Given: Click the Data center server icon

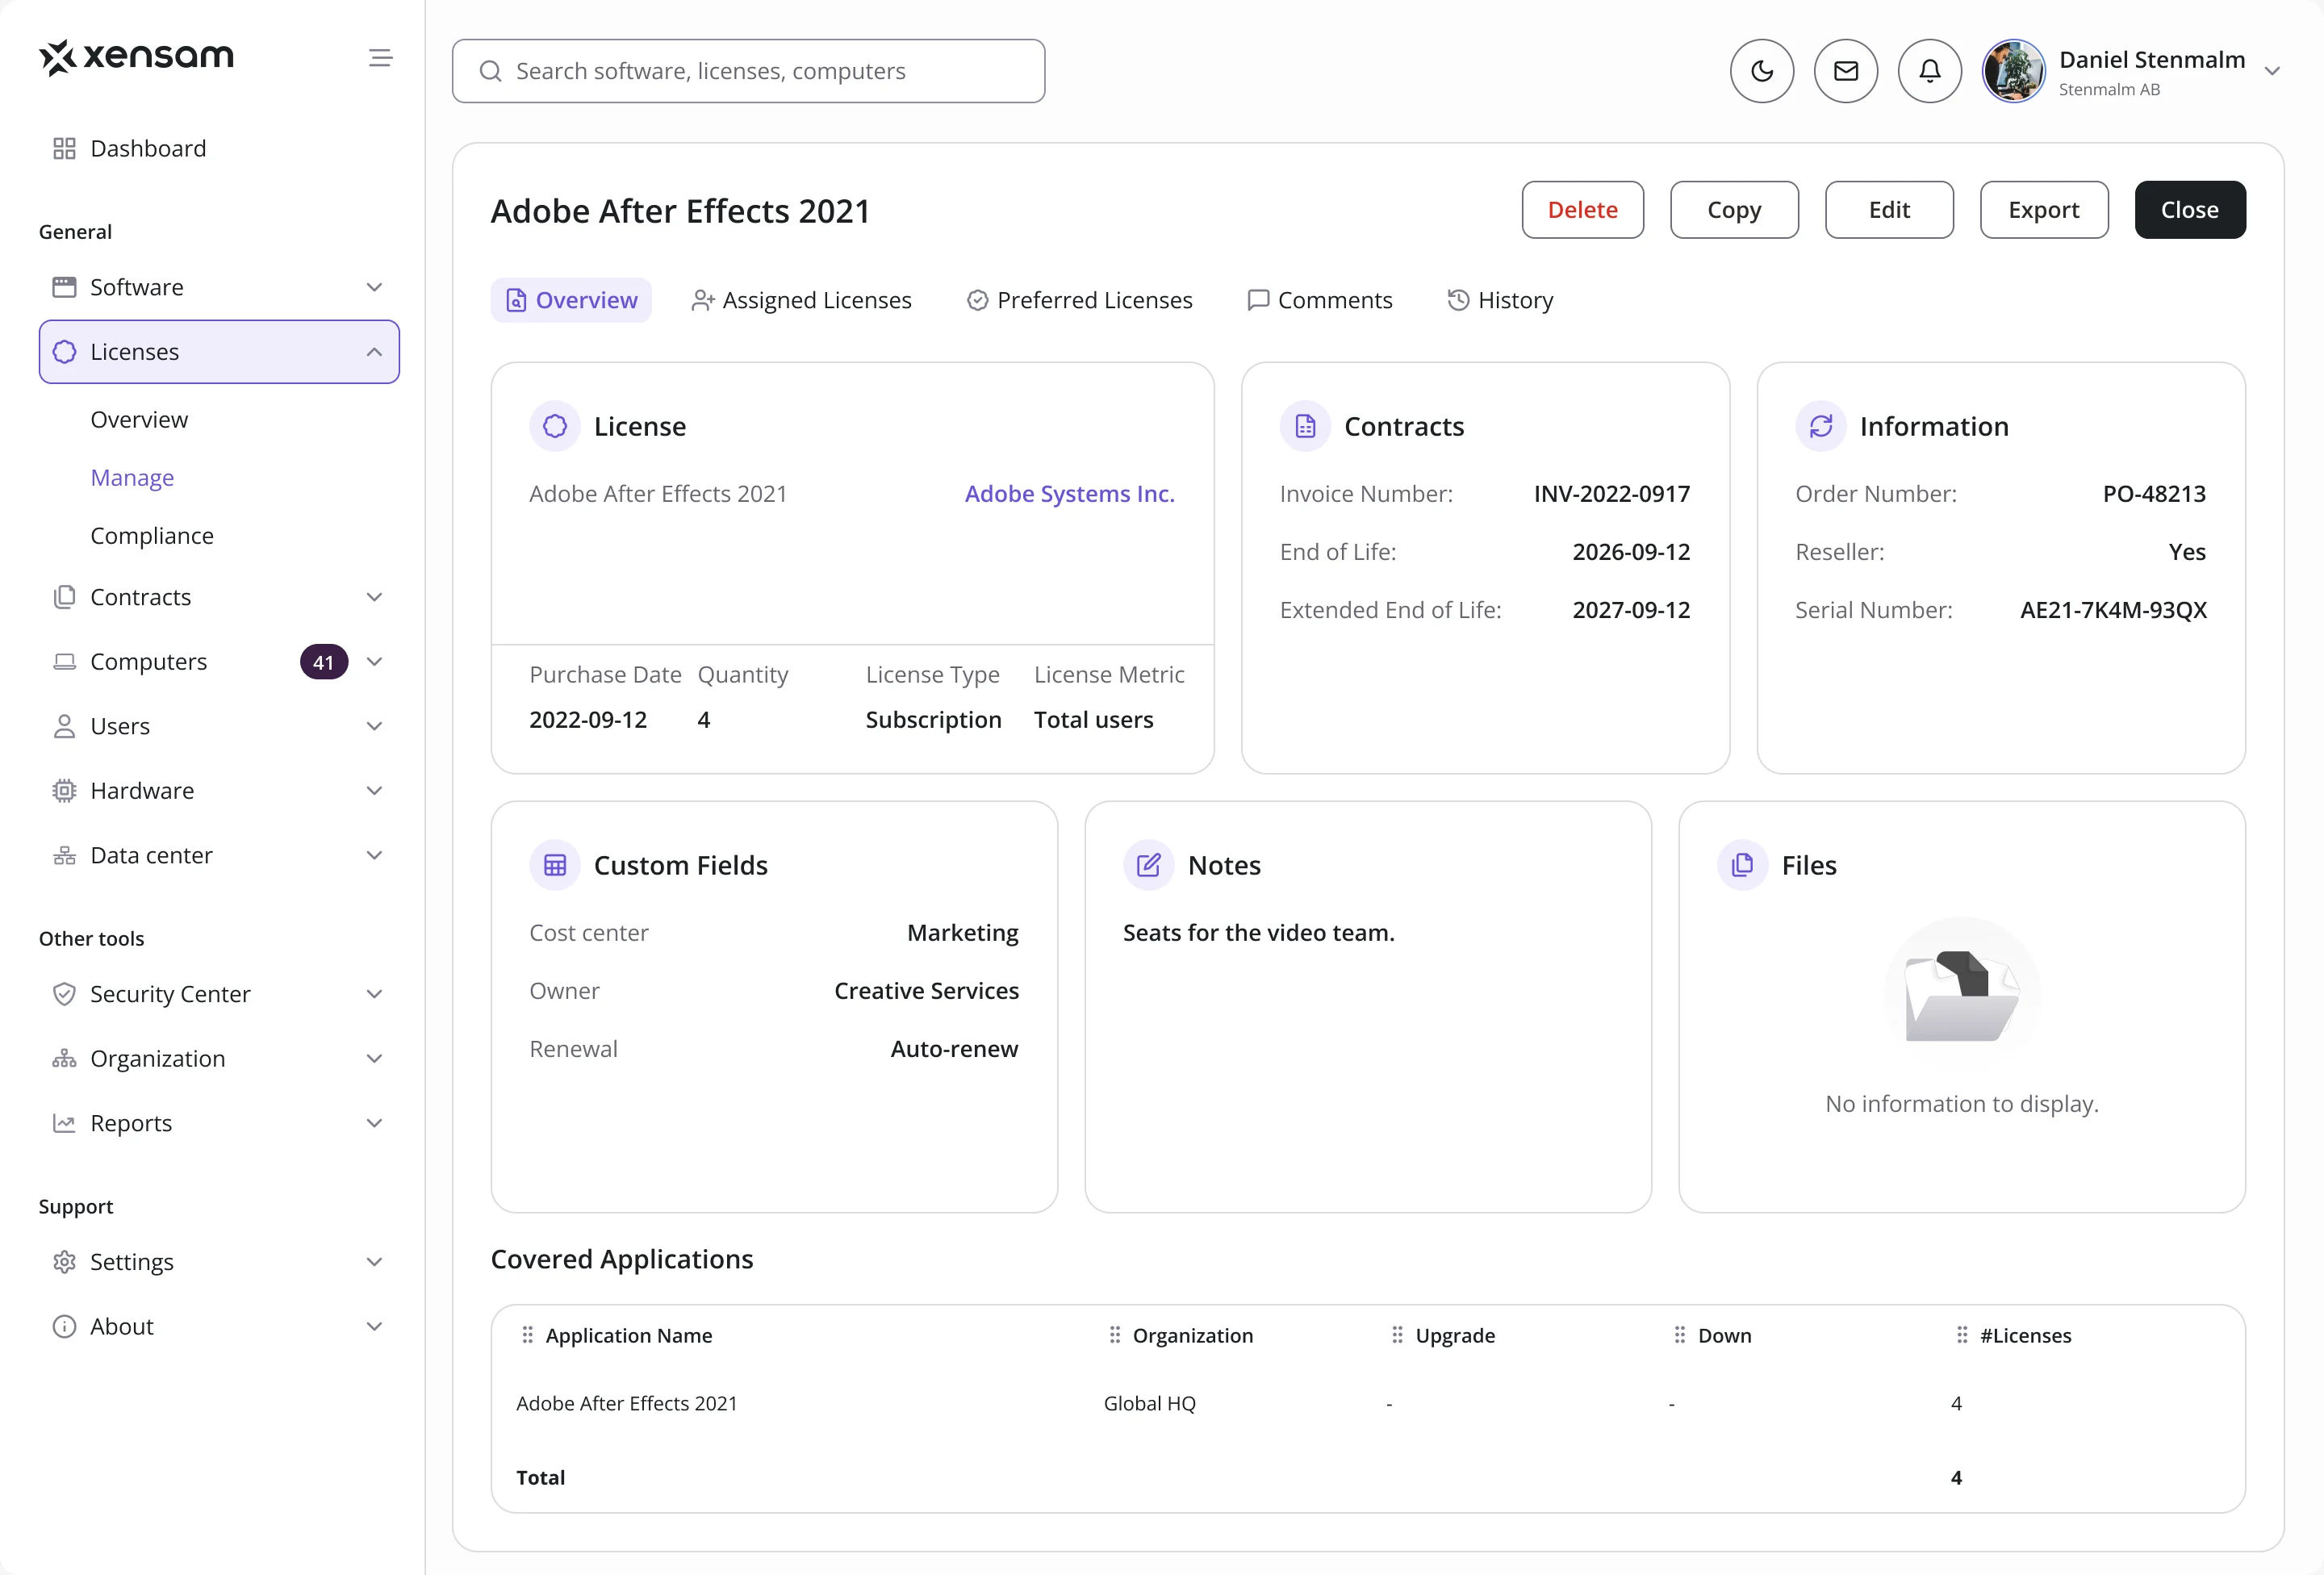Looking at the screenshot, I should pyautogui.click(x=64, y=855).
